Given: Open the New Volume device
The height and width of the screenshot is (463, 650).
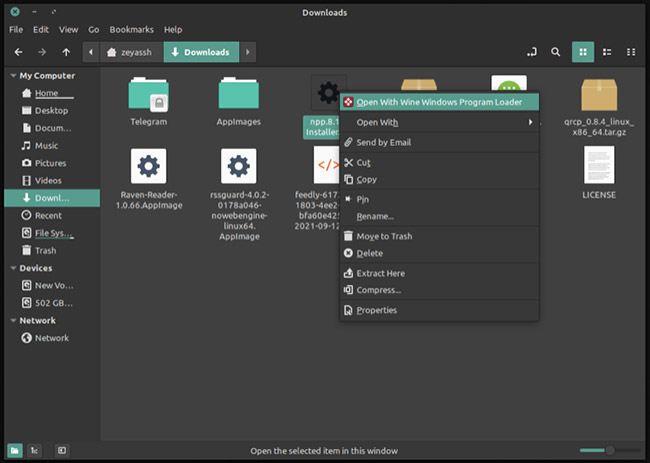Looking at the screenshot, I should (x=52, y=286).
